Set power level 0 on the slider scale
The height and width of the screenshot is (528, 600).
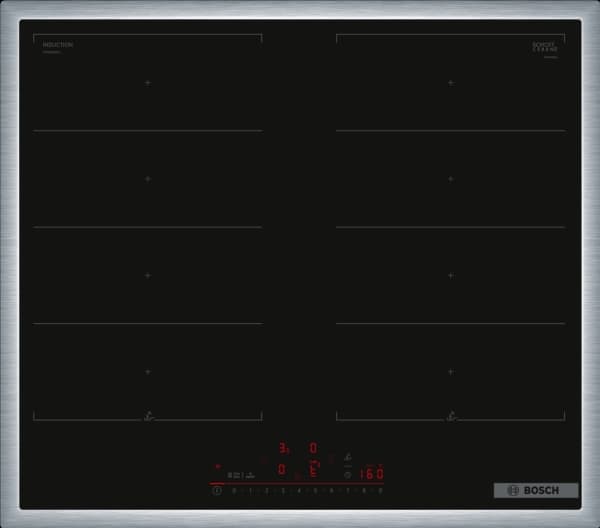[234, 491]
